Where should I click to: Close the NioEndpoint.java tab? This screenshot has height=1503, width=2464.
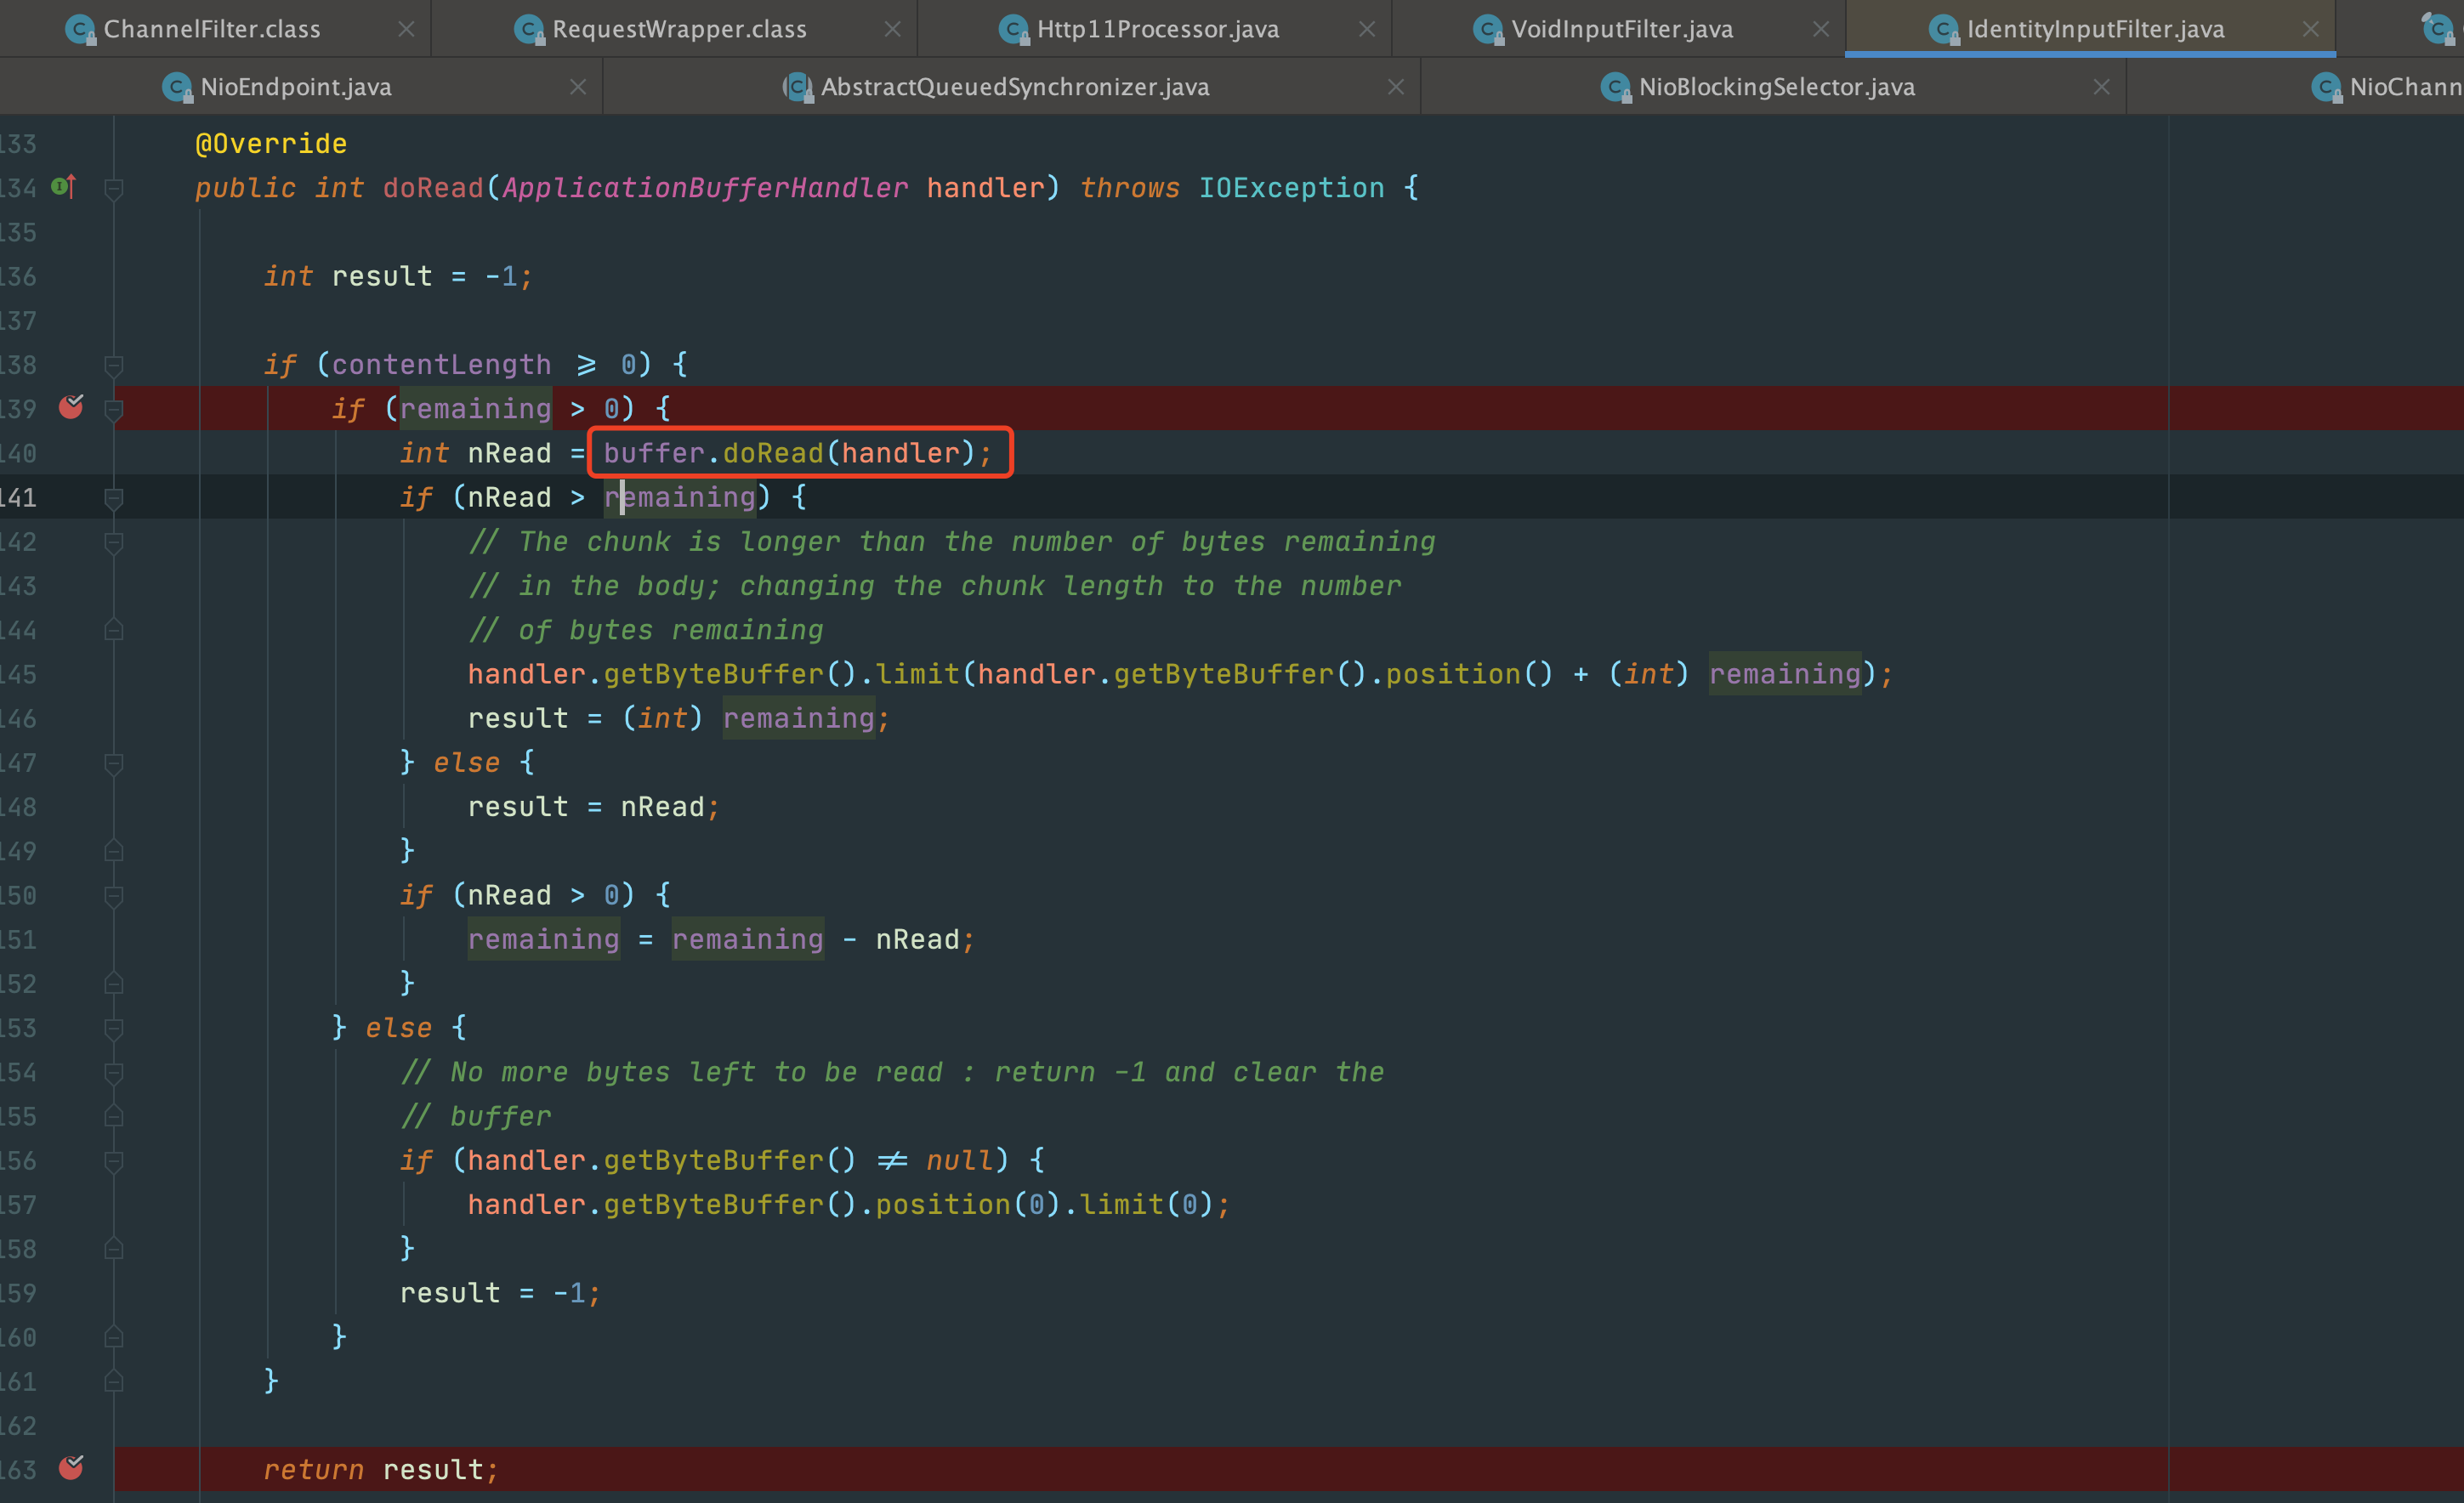577,87
